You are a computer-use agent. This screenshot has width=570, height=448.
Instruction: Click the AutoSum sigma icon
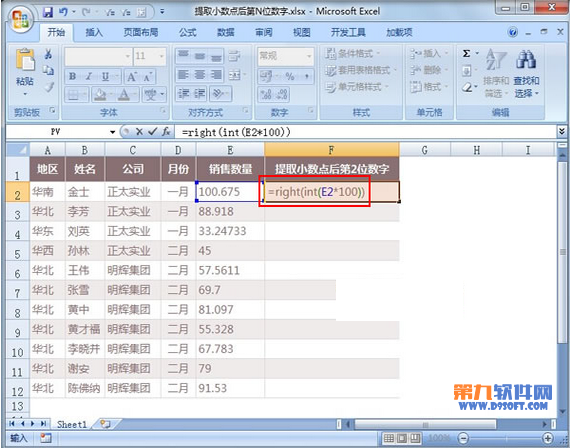(466, 54)
